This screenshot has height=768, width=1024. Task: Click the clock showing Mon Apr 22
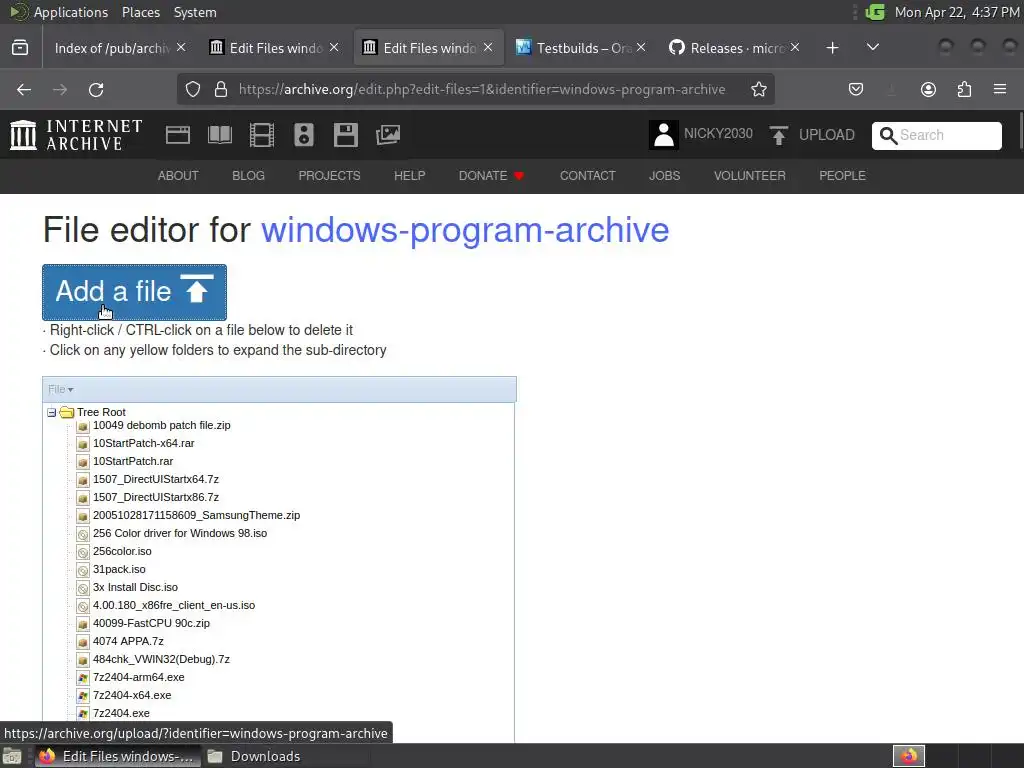click(x=957, y=12)
